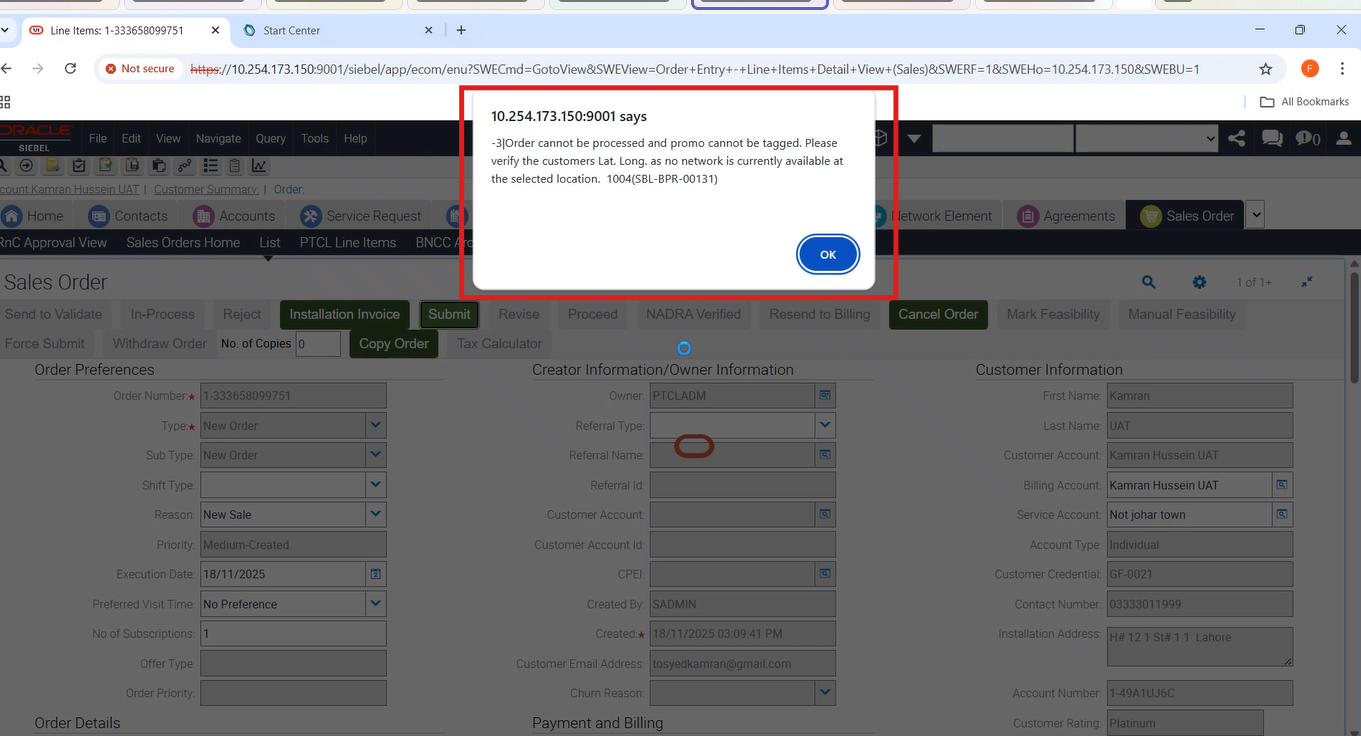This screenshot has width=1361, height=736.
Task: Click the pick icon beside Billing Account
Action: click(x=1282, y=485)
